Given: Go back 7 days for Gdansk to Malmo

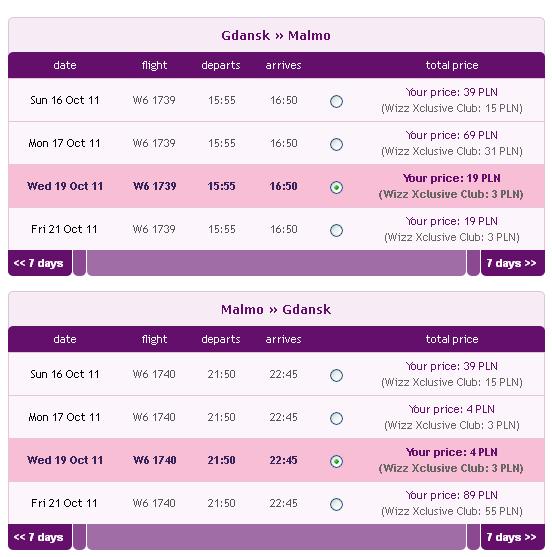Looking at the screenshot, I should pyautogui.click(x=40, y=263).
